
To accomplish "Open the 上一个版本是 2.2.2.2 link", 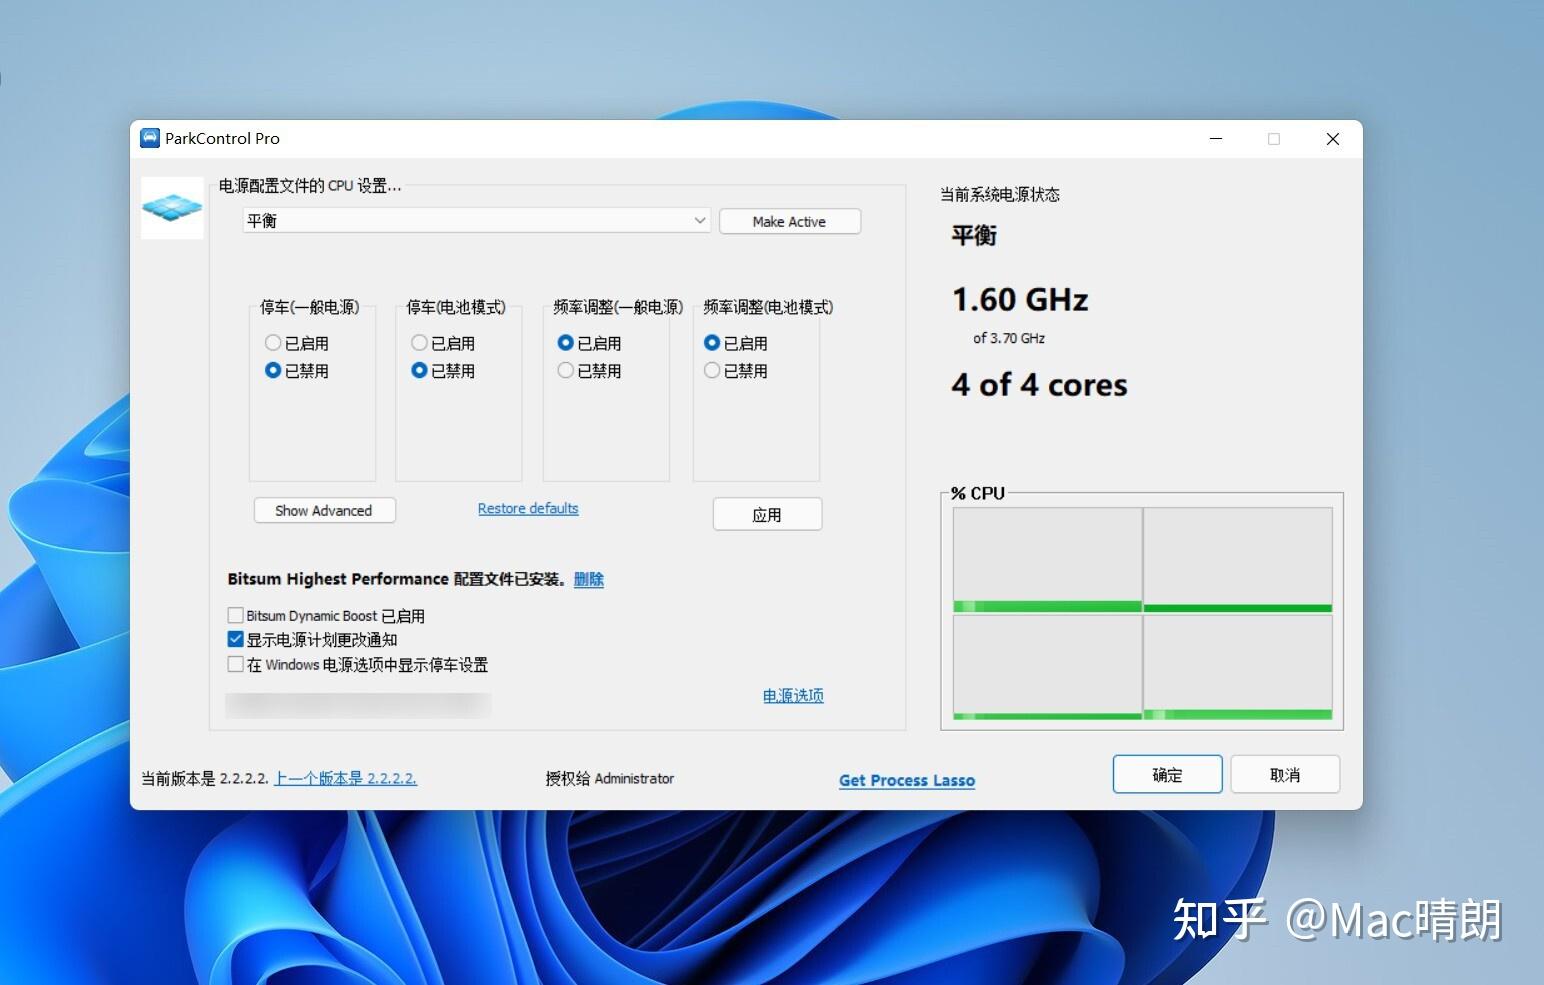I will coord(345,778).
